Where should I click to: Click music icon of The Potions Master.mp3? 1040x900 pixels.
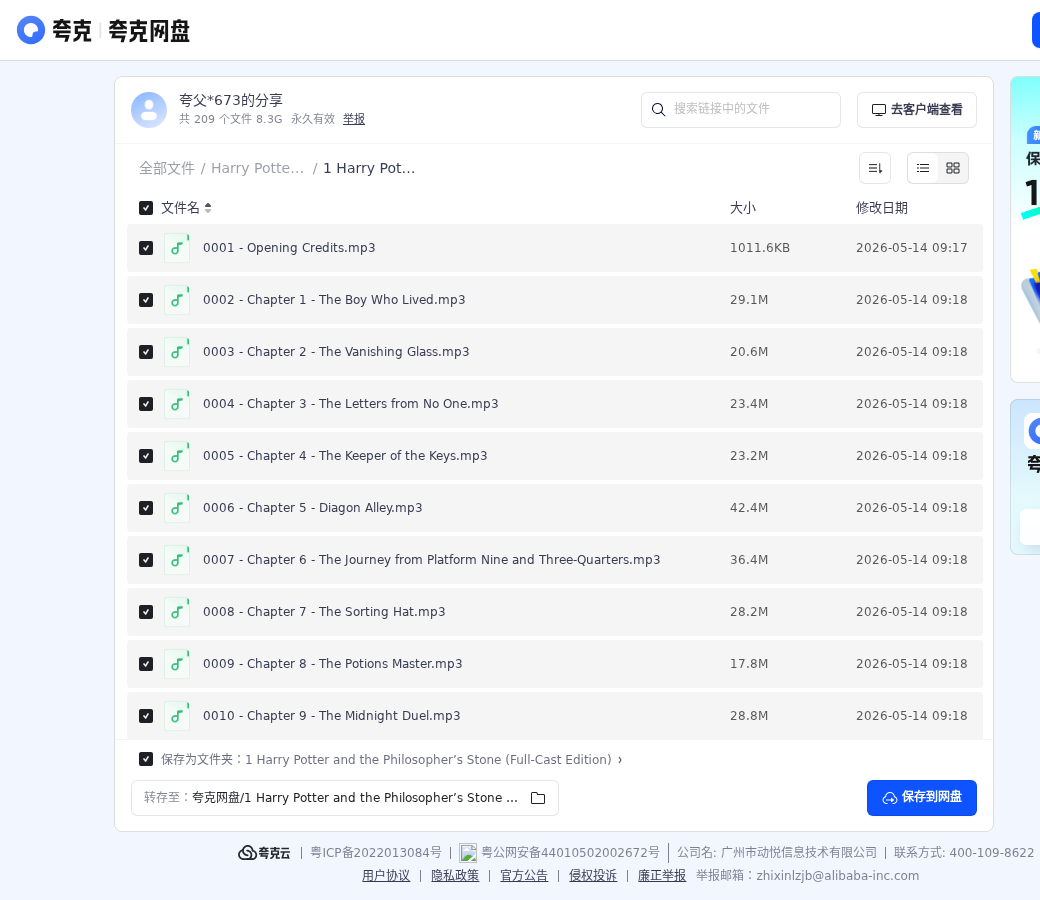click(177, 664)
